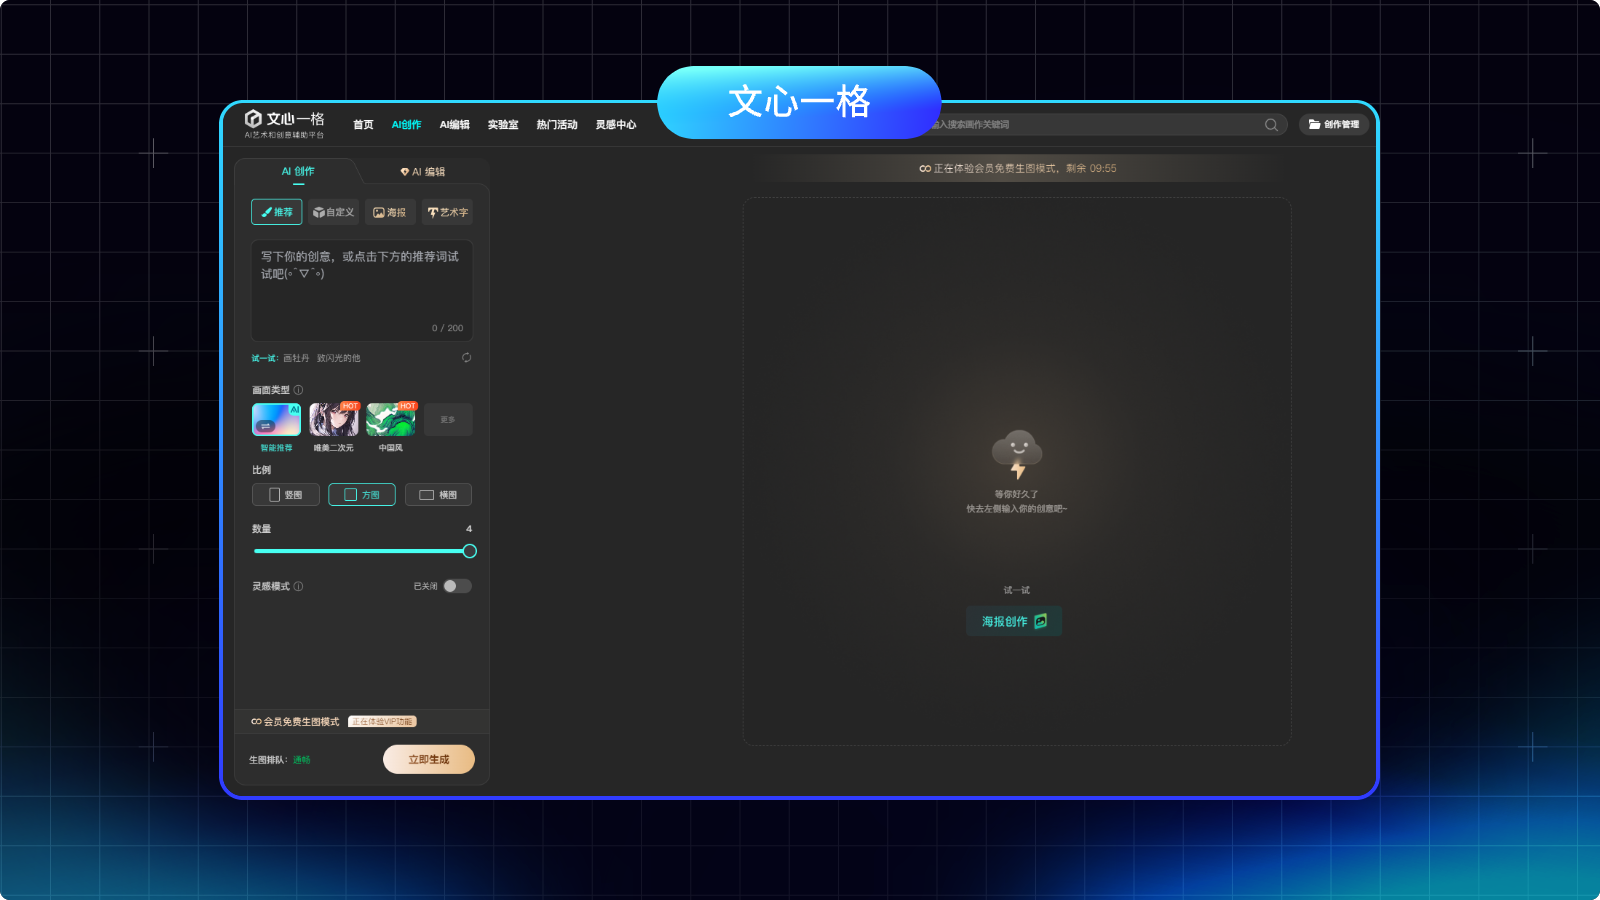Use the suggested prompt 画牡丹
1600x900 pixels.
tap(296, 358)
